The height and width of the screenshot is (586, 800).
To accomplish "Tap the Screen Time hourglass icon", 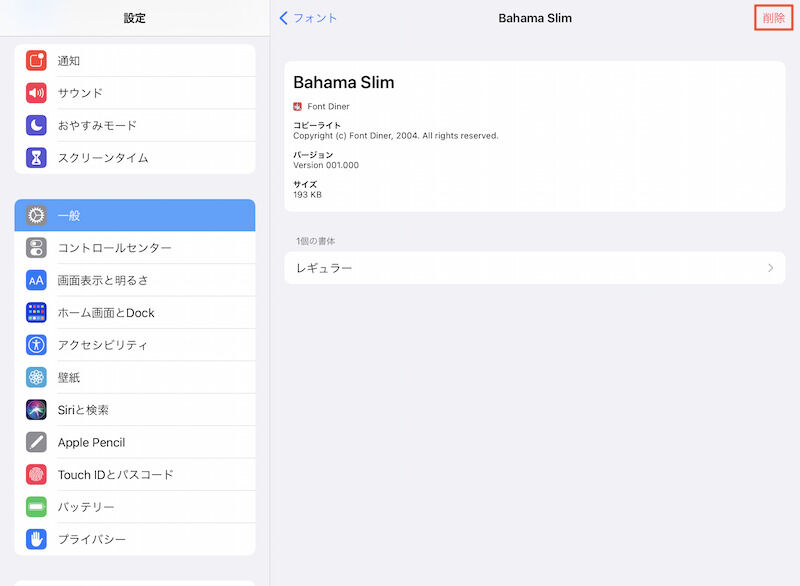I will [36, 158].
